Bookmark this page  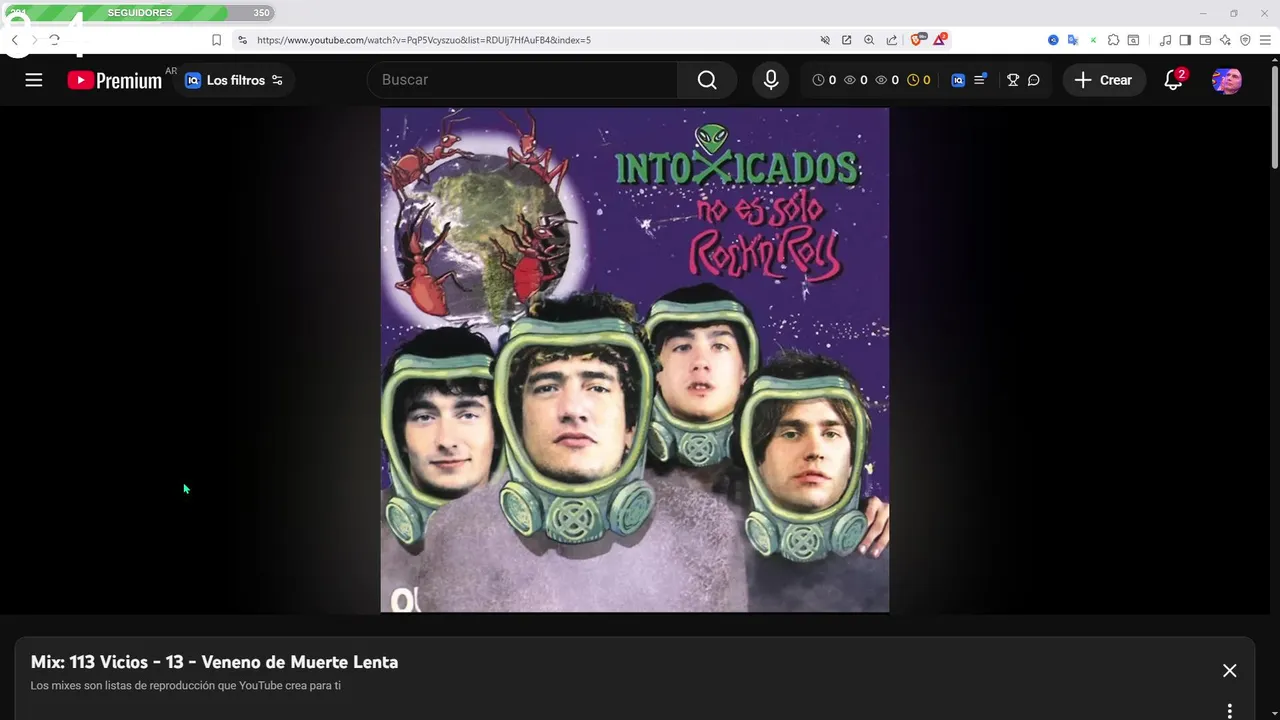pos(216,40)
